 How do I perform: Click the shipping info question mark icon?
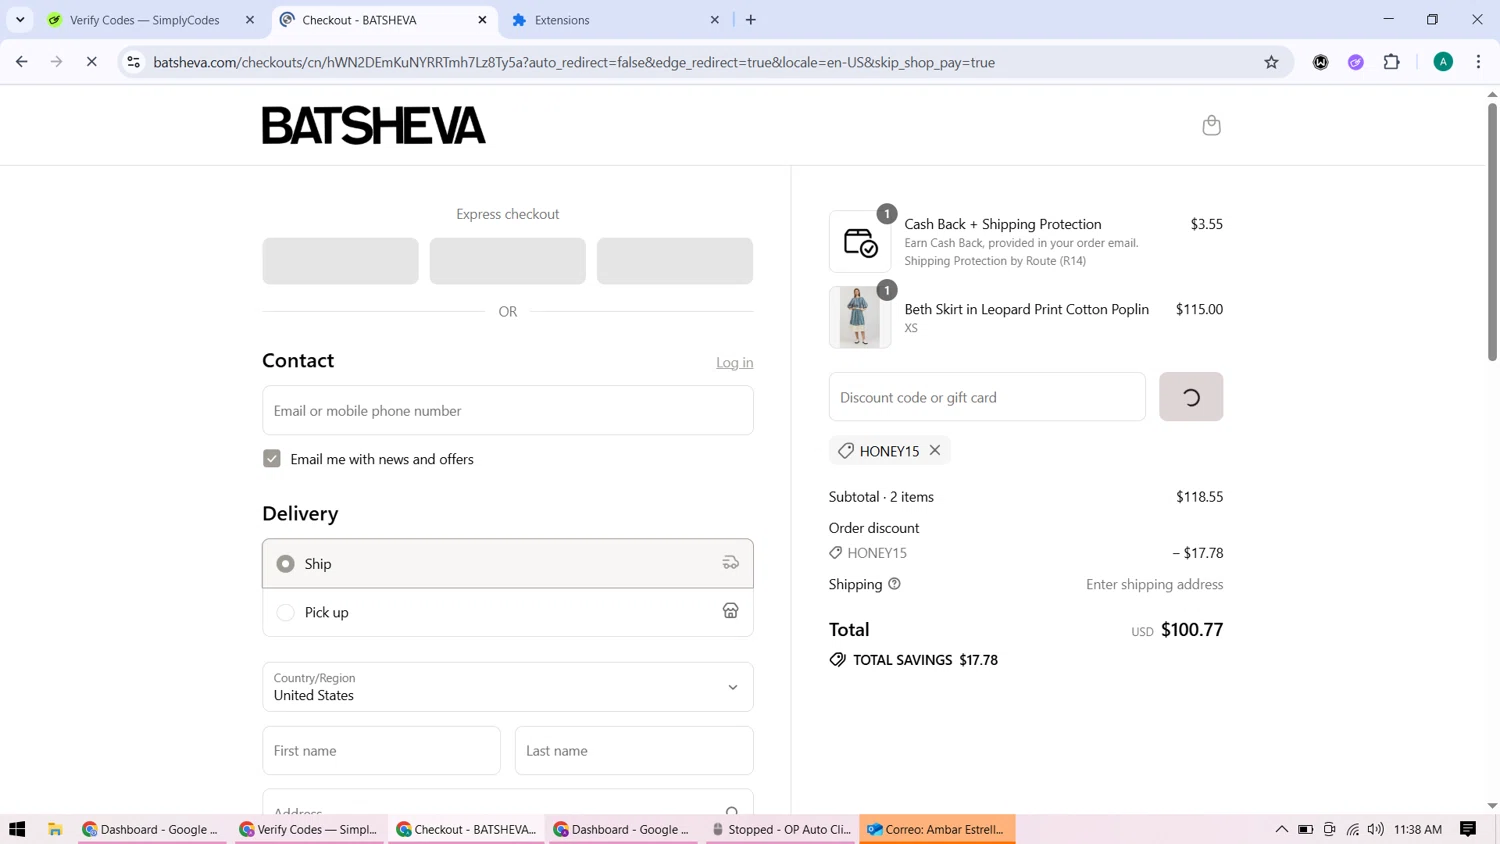(x=894, y=584)
